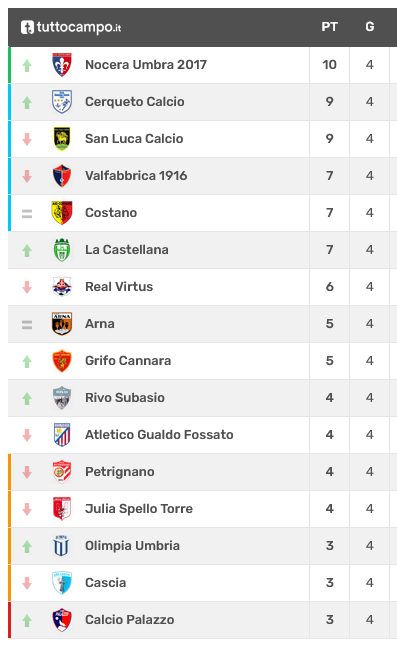The width and height of the screenshot is (397, 649).
Task: Open the Rivo Subasio team link
Action: [x=125, y=398]
